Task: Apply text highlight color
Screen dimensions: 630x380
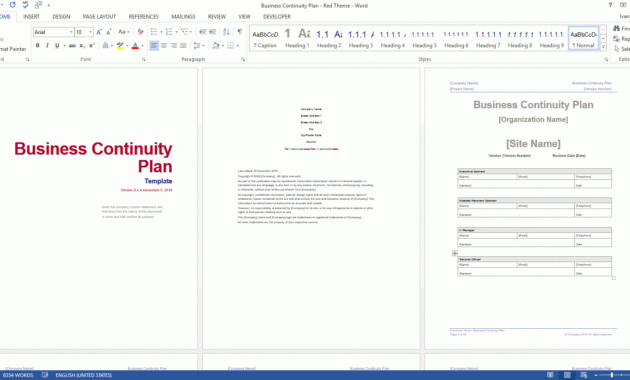Action: [120, 46]
